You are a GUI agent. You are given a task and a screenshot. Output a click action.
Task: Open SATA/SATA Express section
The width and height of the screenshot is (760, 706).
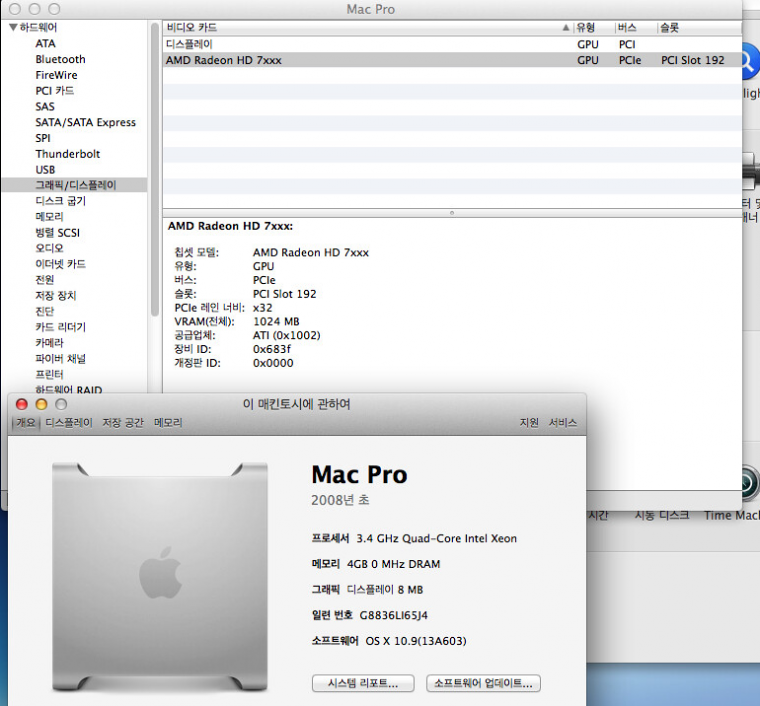pos(86,122)
